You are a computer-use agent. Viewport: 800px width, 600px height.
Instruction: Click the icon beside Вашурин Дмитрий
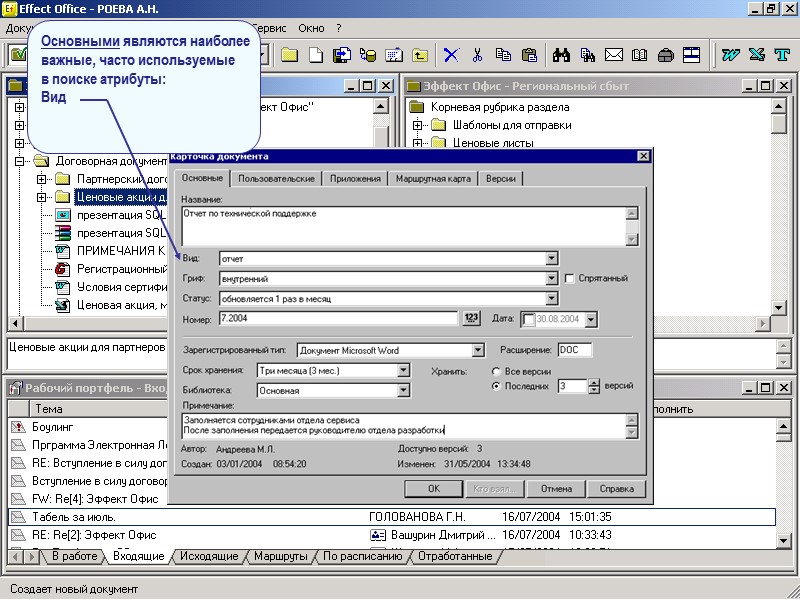click(378, 535)
